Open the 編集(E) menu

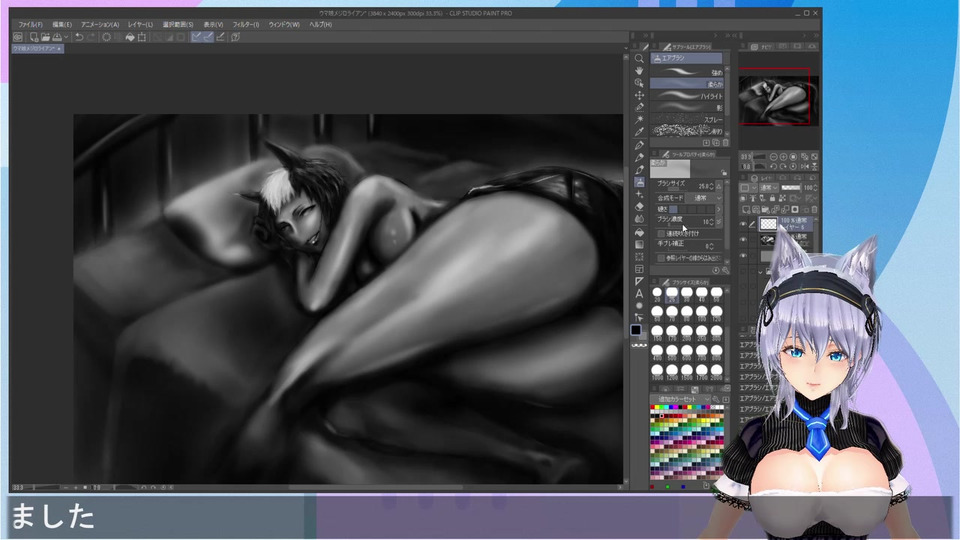tap(62, 25)
